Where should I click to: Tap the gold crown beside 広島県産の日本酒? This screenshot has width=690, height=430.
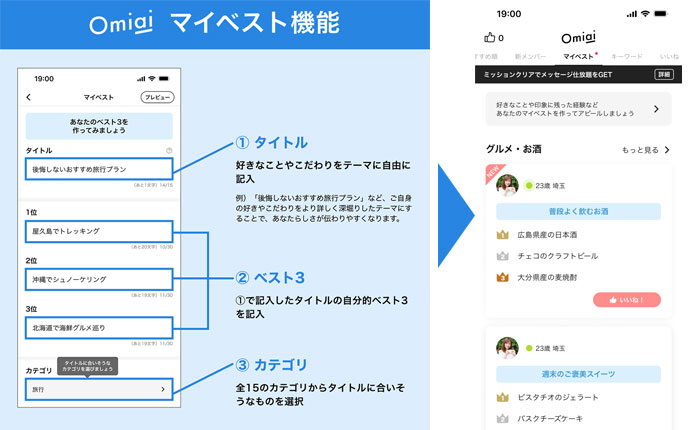coord(503,235)
